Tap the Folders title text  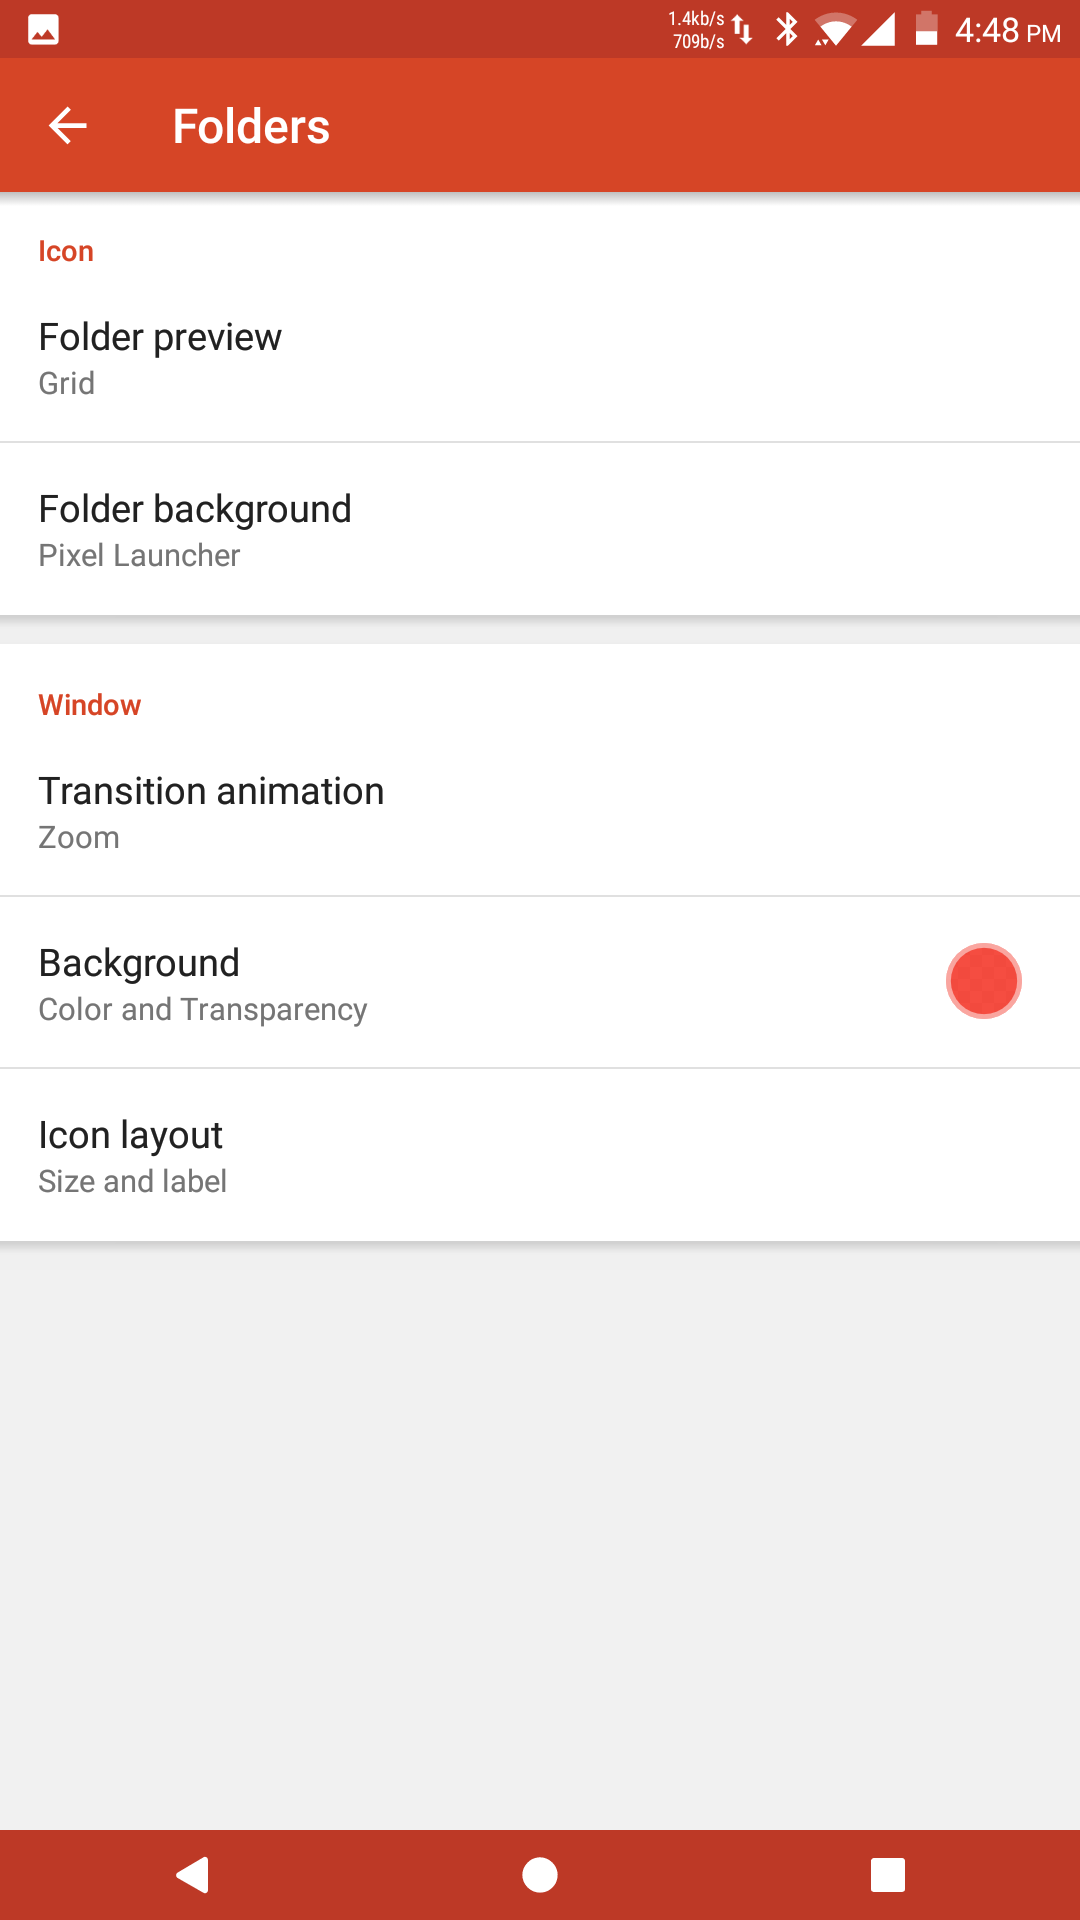click(x=251, y=126)
